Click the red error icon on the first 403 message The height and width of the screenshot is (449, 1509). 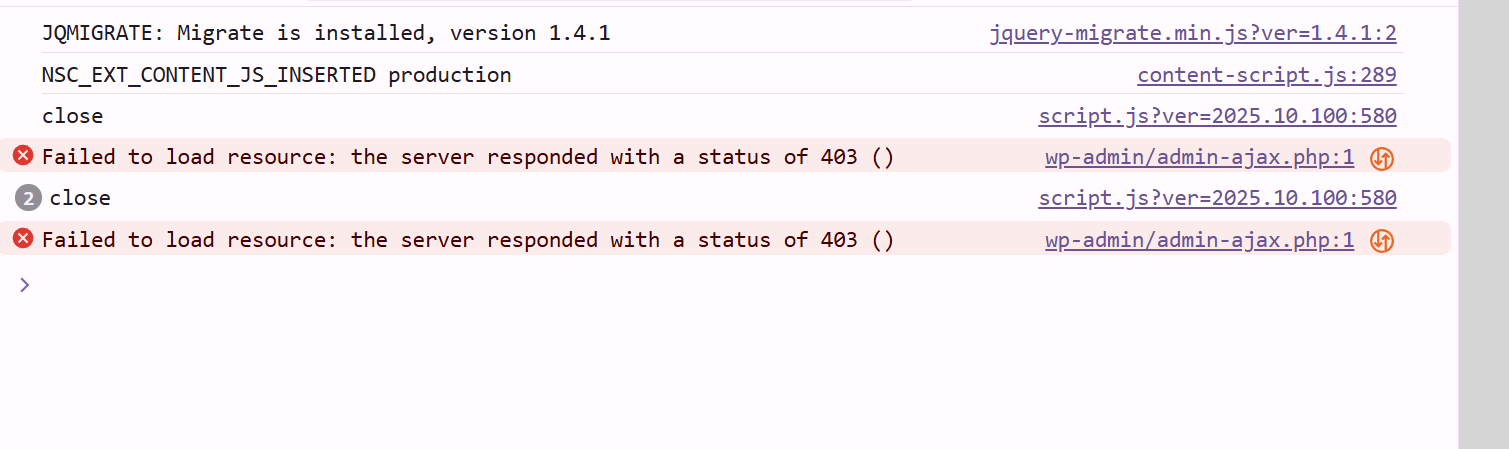[23, 156]
